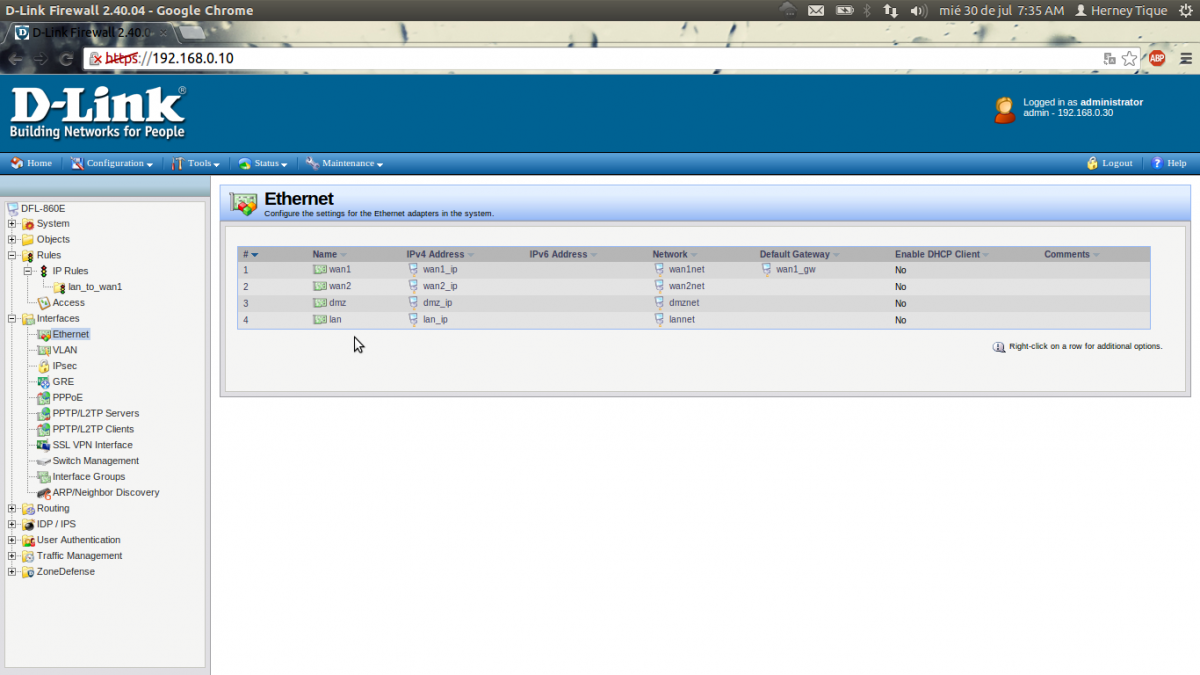
Task: Click the Switch Management icon
Action: coord(44,461)
